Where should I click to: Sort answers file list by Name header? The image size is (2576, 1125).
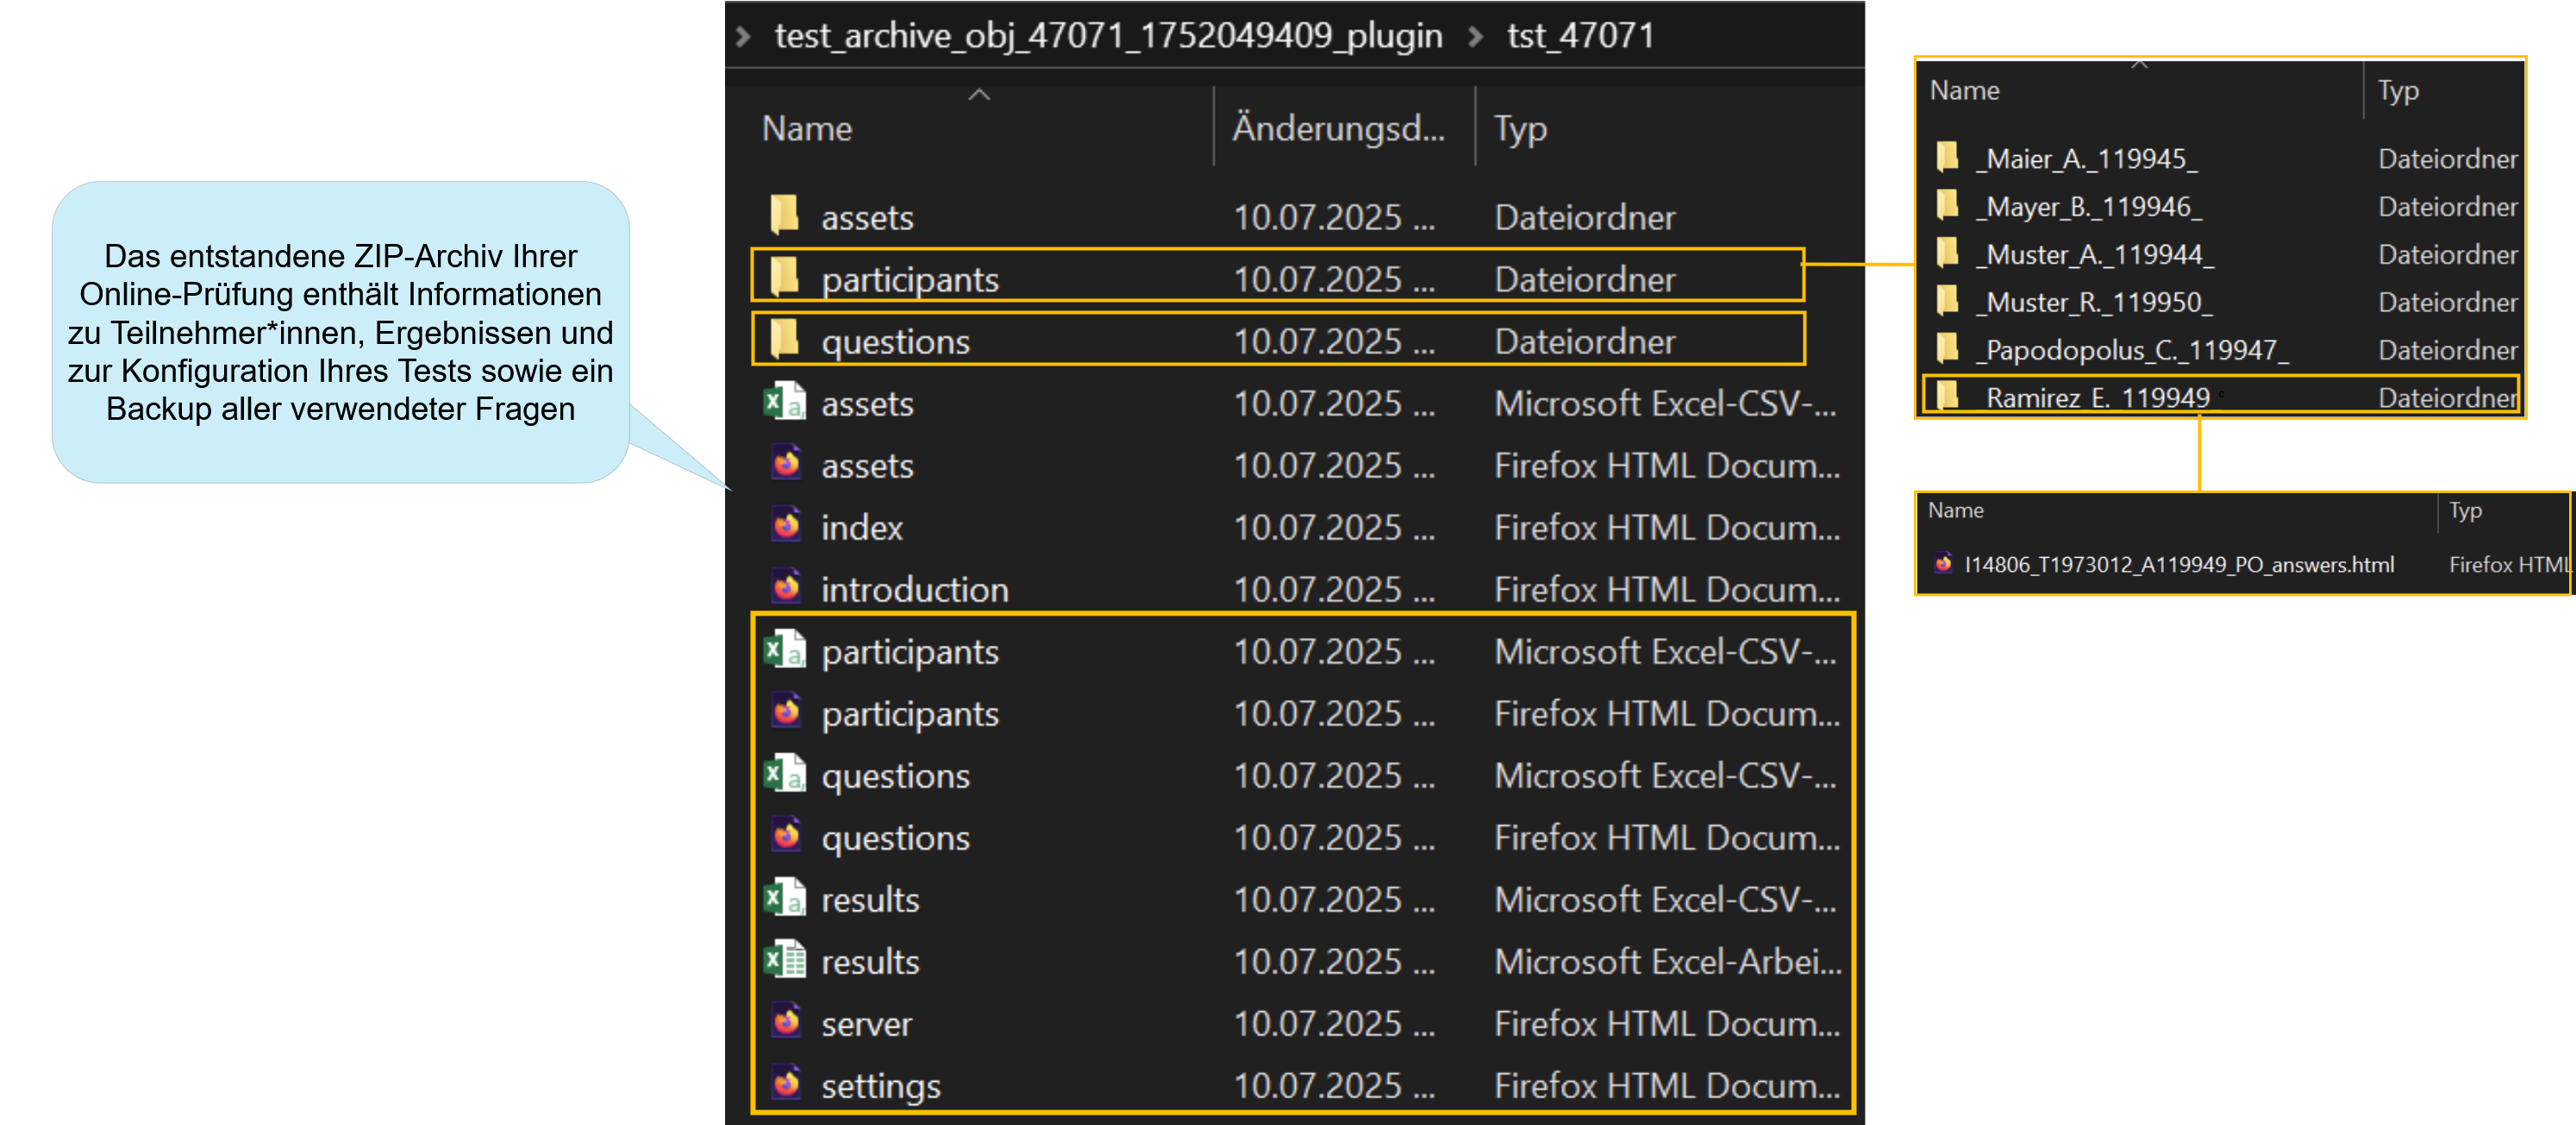pyautogui.click(x=1955, y=510)
